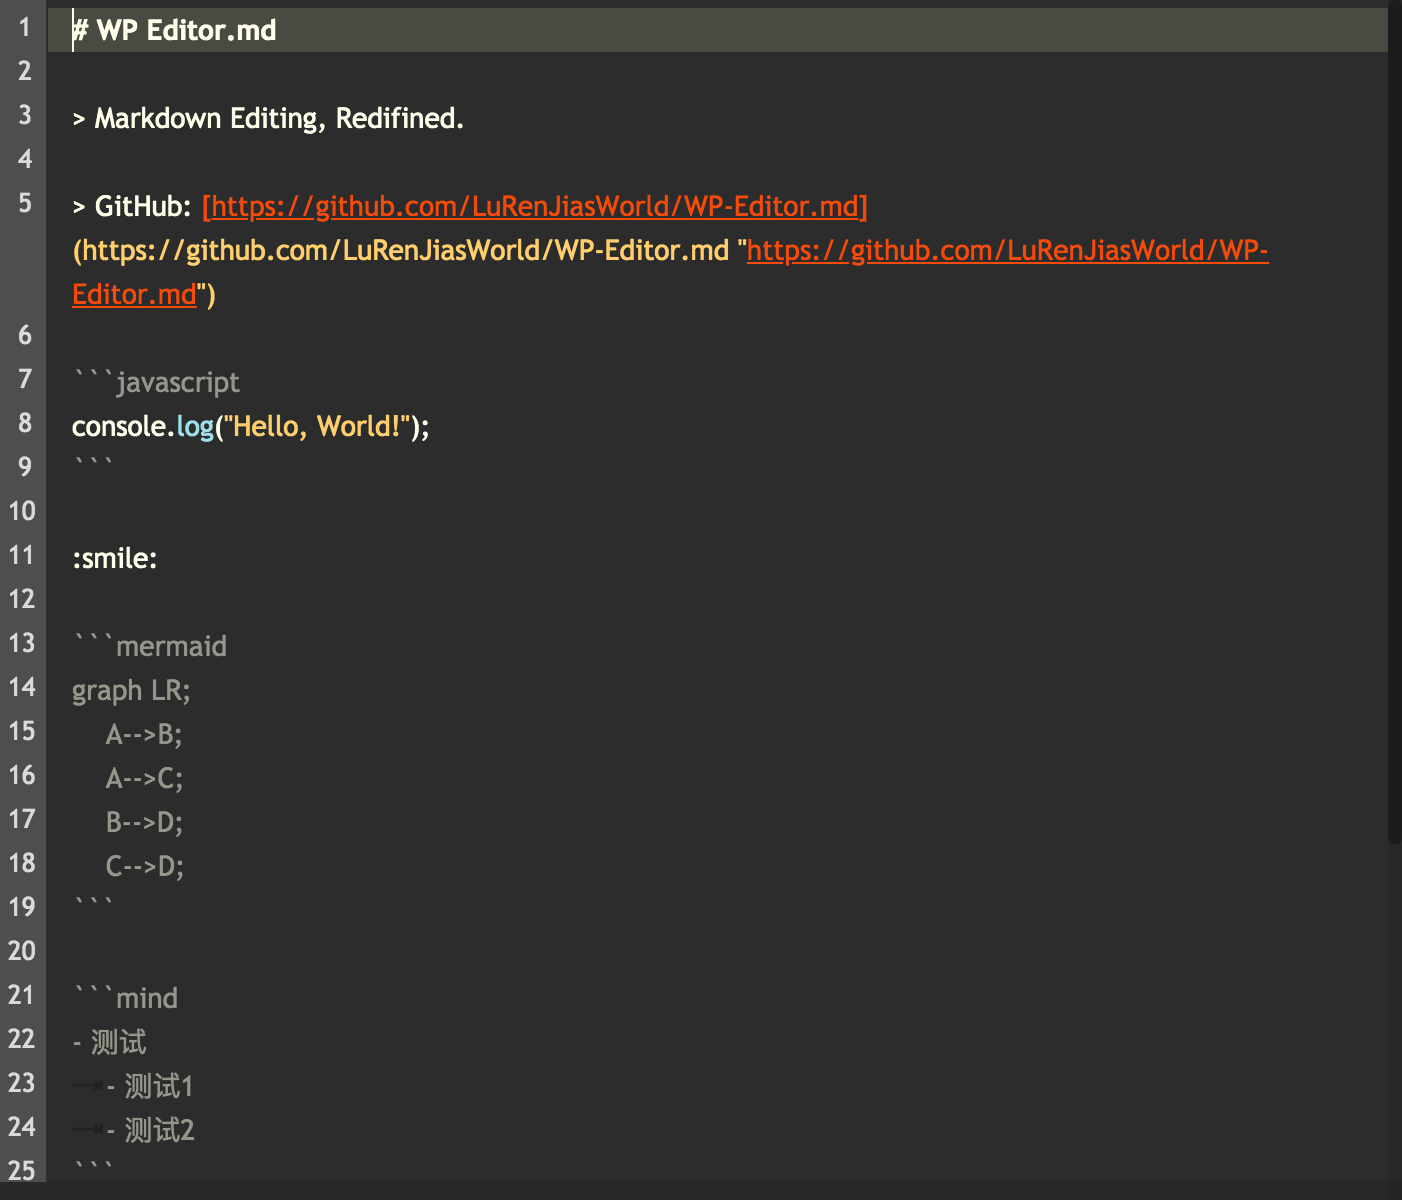Click the '- 测试' mind map root line
Viewport: 1402px width, 1200px height.
coord(109,1042)
